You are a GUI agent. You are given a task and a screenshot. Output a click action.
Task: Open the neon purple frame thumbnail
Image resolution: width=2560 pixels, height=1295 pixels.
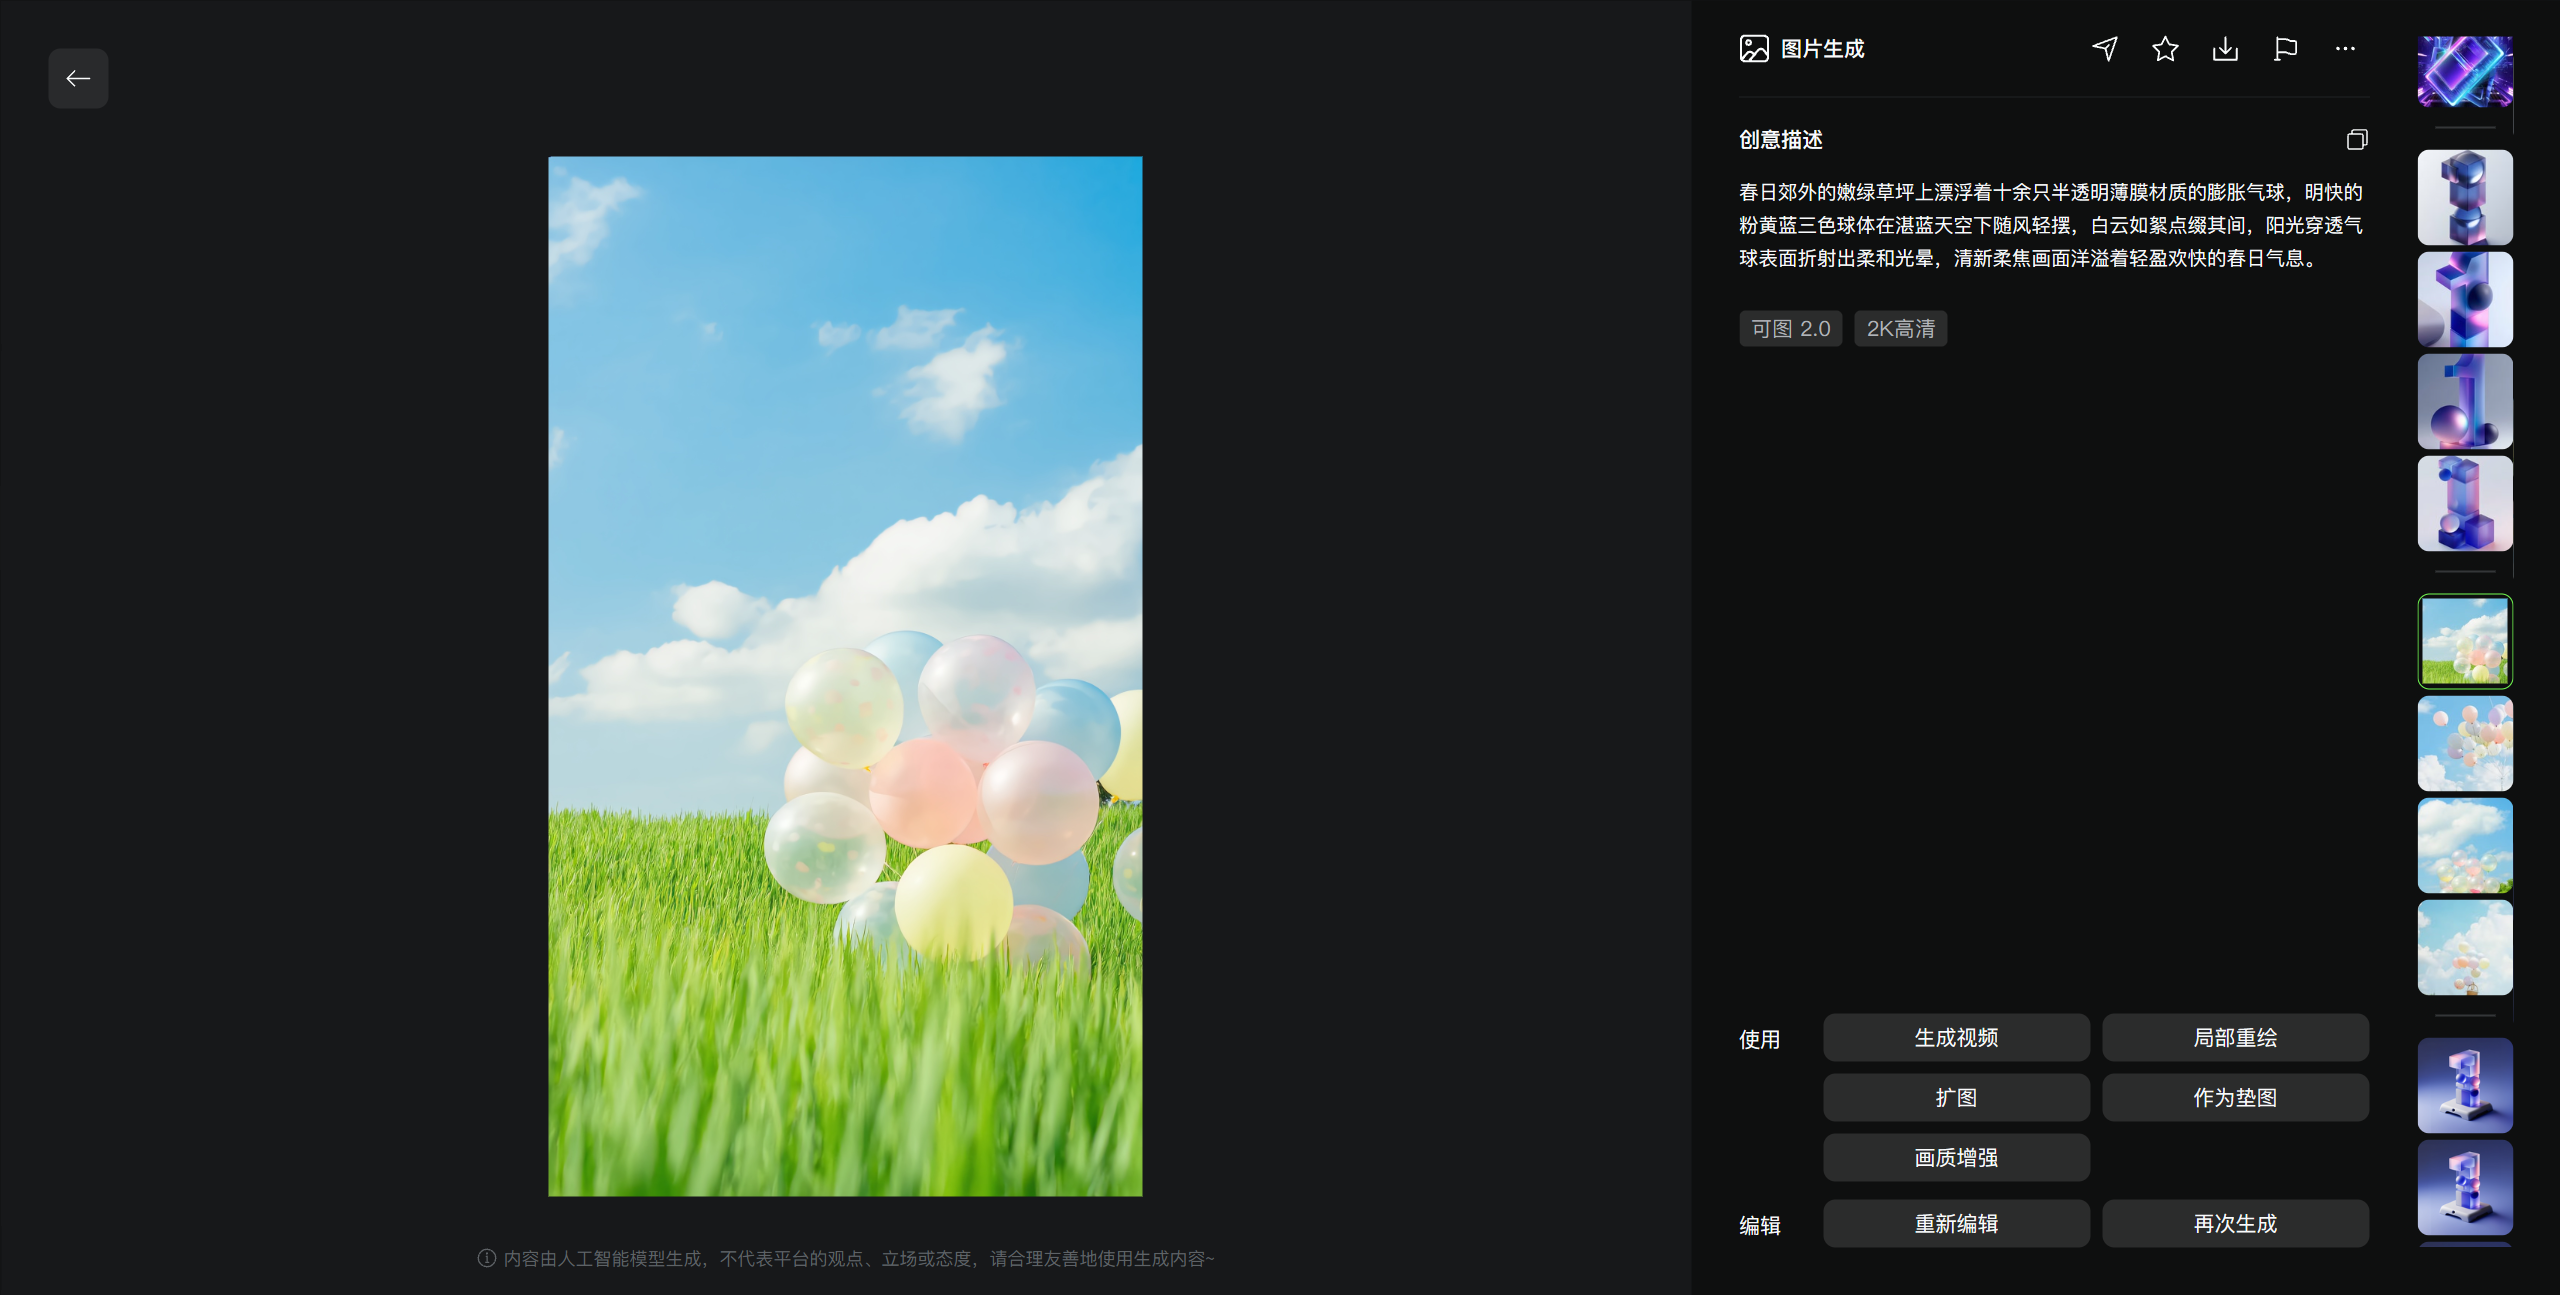[x=2465, y=71]
